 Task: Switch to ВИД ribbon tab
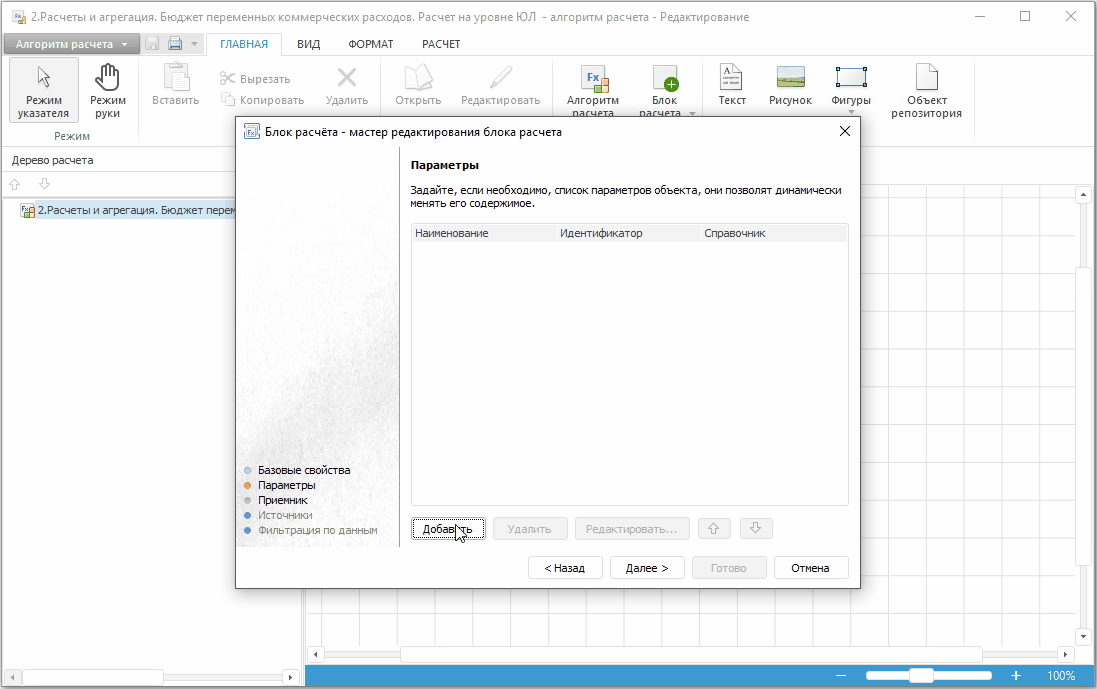coord(309,44)
